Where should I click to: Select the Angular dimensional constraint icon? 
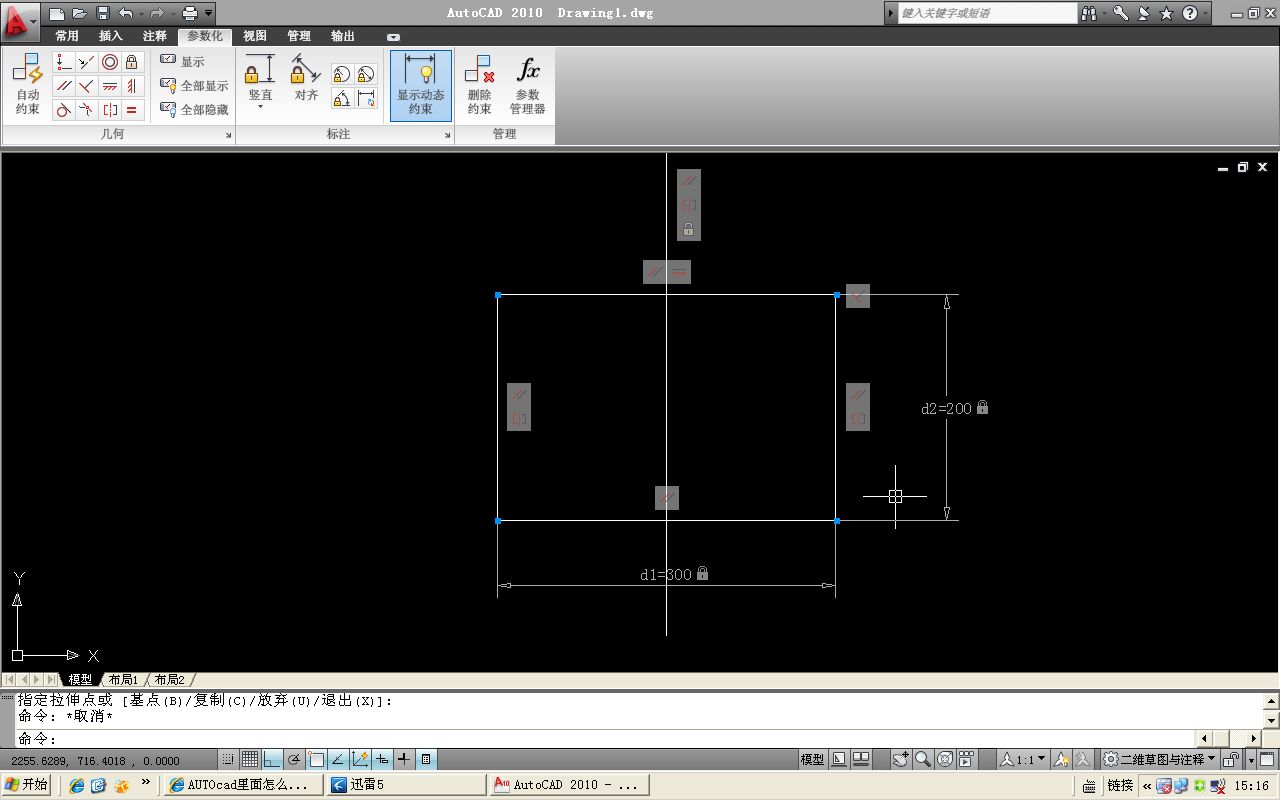pos(342,98)
